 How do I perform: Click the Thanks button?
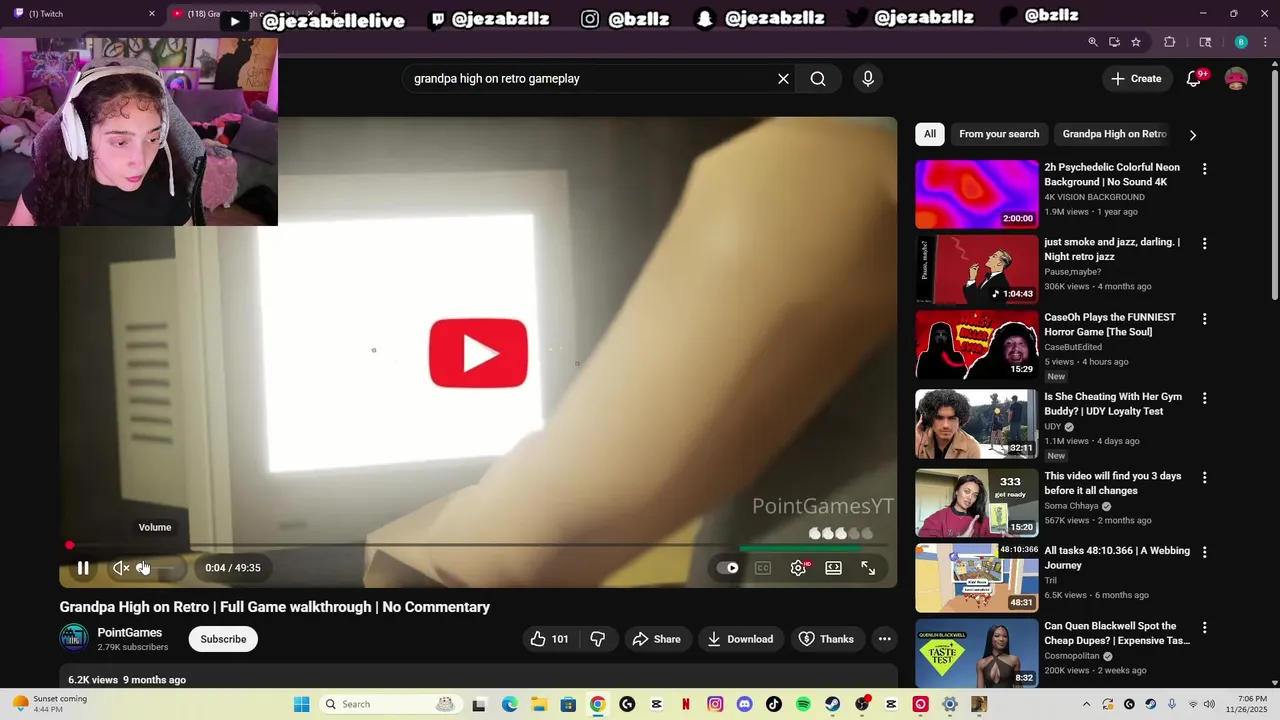[826, 639]
